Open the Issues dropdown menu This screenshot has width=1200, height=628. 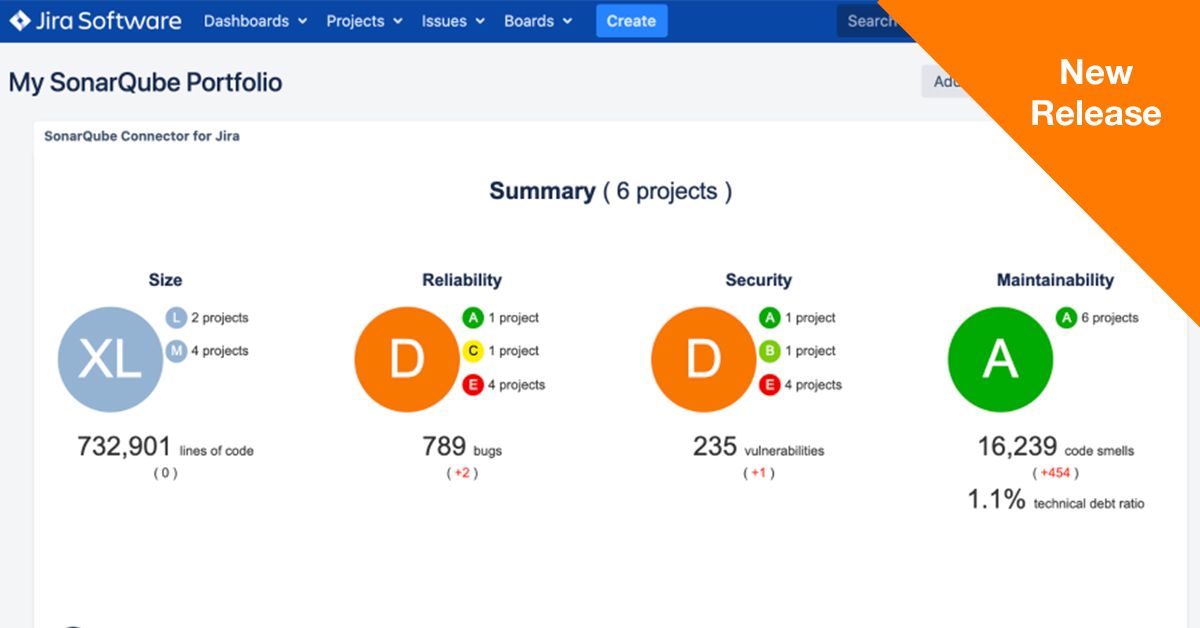(453, 21)
